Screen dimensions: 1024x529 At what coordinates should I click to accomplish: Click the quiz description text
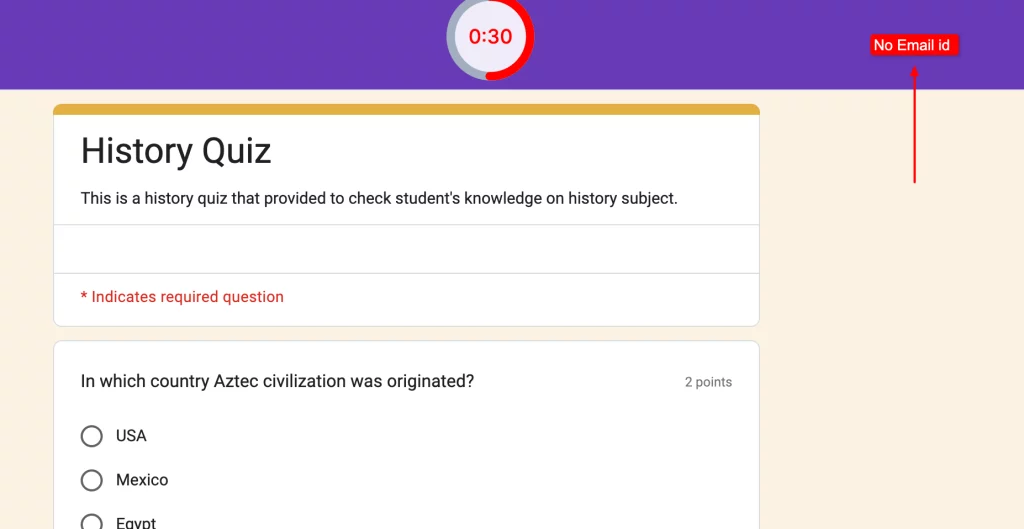[379, 198]
